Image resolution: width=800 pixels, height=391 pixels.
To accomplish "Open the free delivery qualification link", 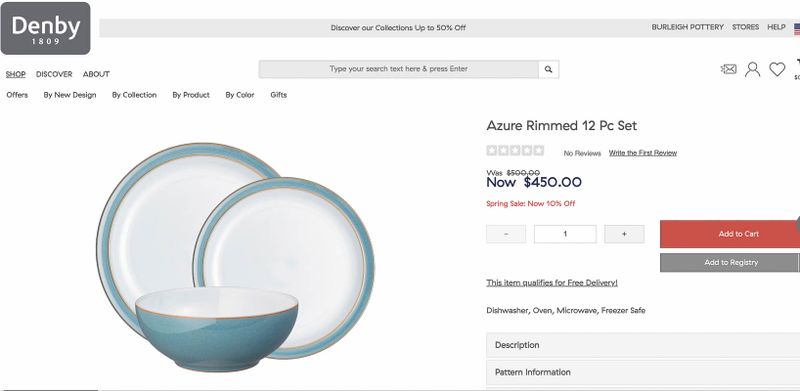I will [x=552, y=283].
